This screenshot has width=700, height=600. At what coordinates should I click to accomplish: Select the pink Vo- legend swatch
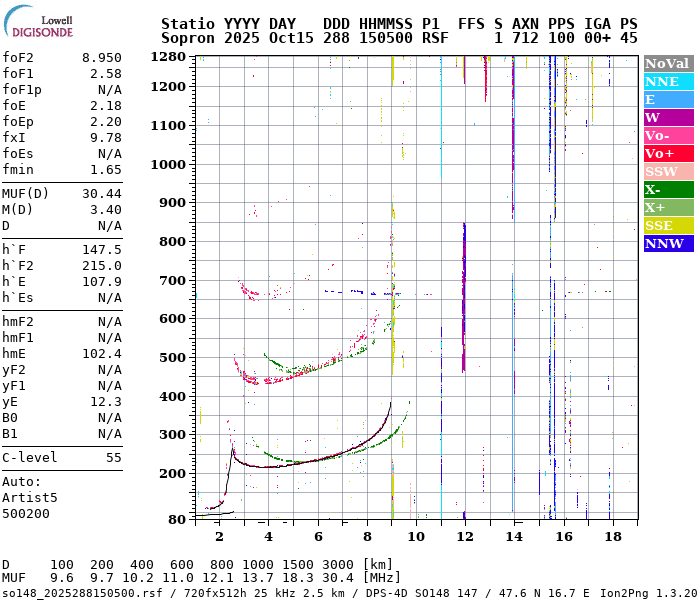point(667,135)
